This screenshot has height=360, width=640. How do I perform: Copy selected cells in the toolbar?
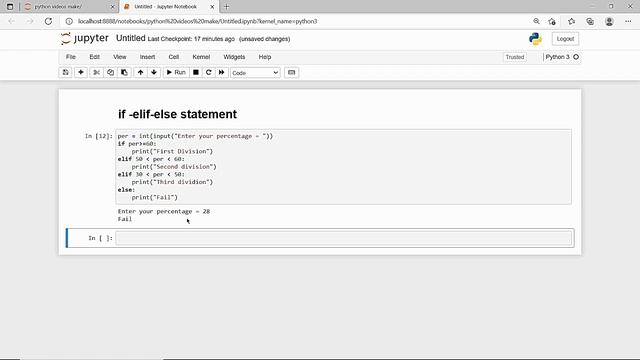[110, 72]
